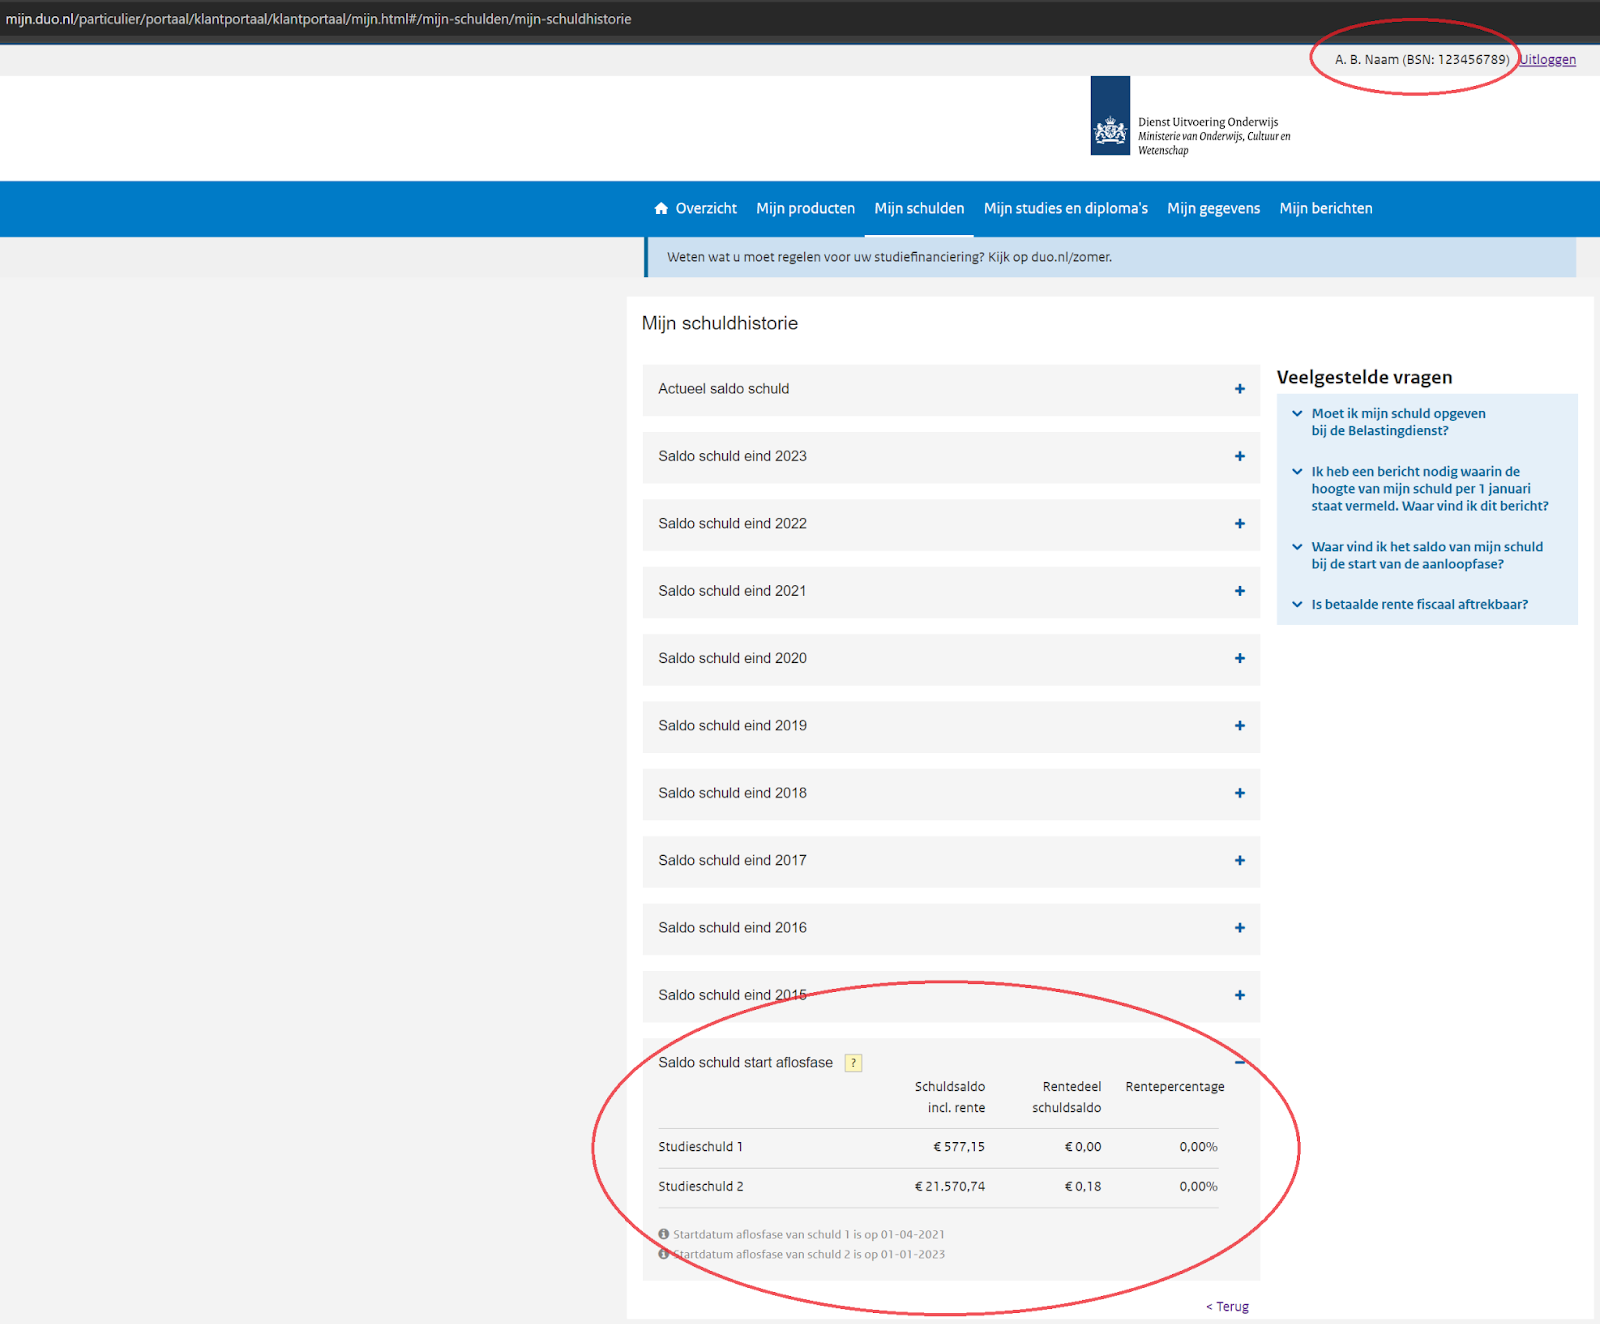
Task: Expand Saldo schuld eind 2020 plus icon
Action: [1240, 658]
